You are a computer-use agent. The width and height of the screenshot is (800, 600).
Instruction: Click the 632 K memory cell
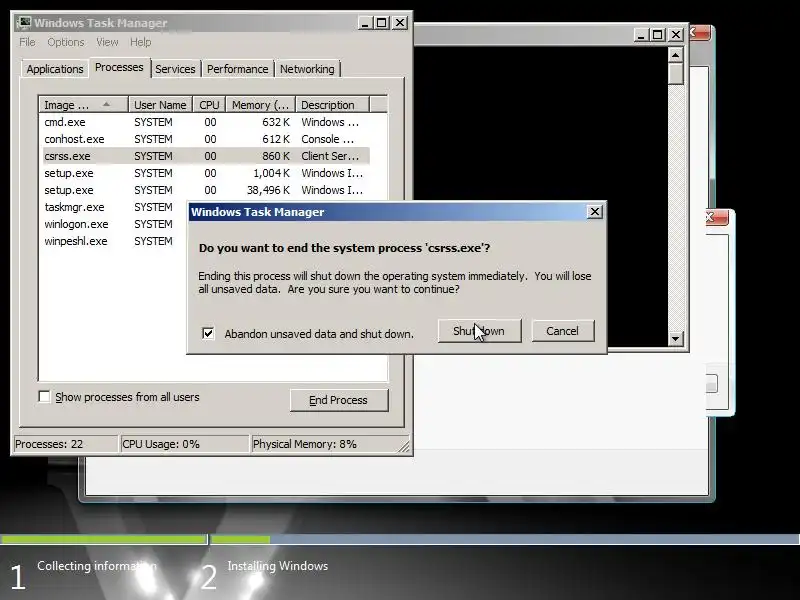point(276,122)
